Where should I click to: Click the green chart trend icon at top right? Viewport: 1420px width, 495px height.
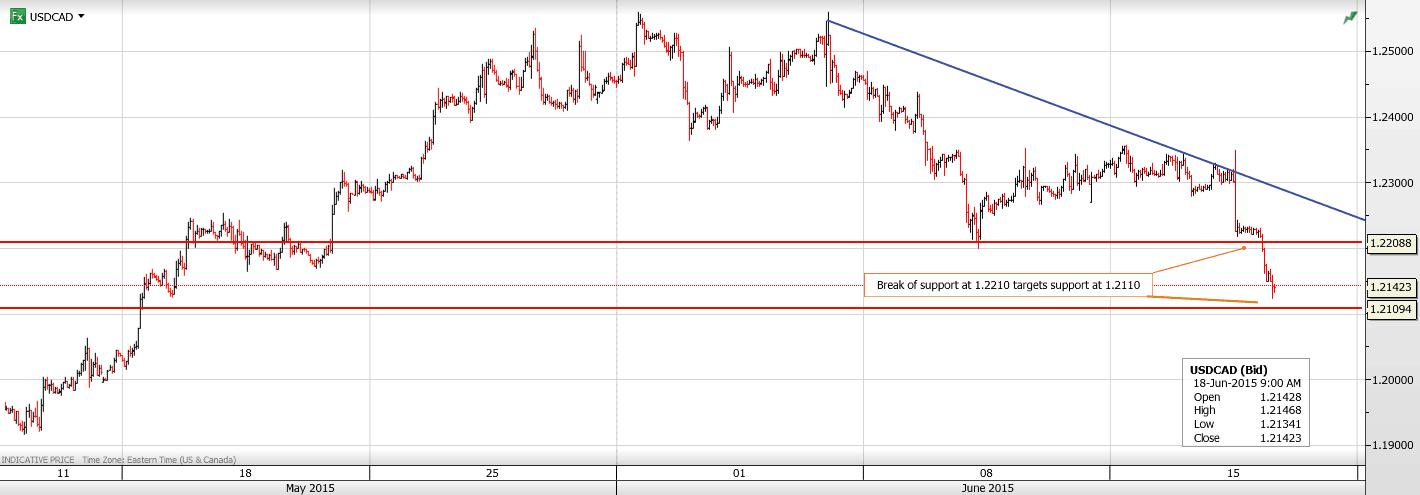[1351, 17]
